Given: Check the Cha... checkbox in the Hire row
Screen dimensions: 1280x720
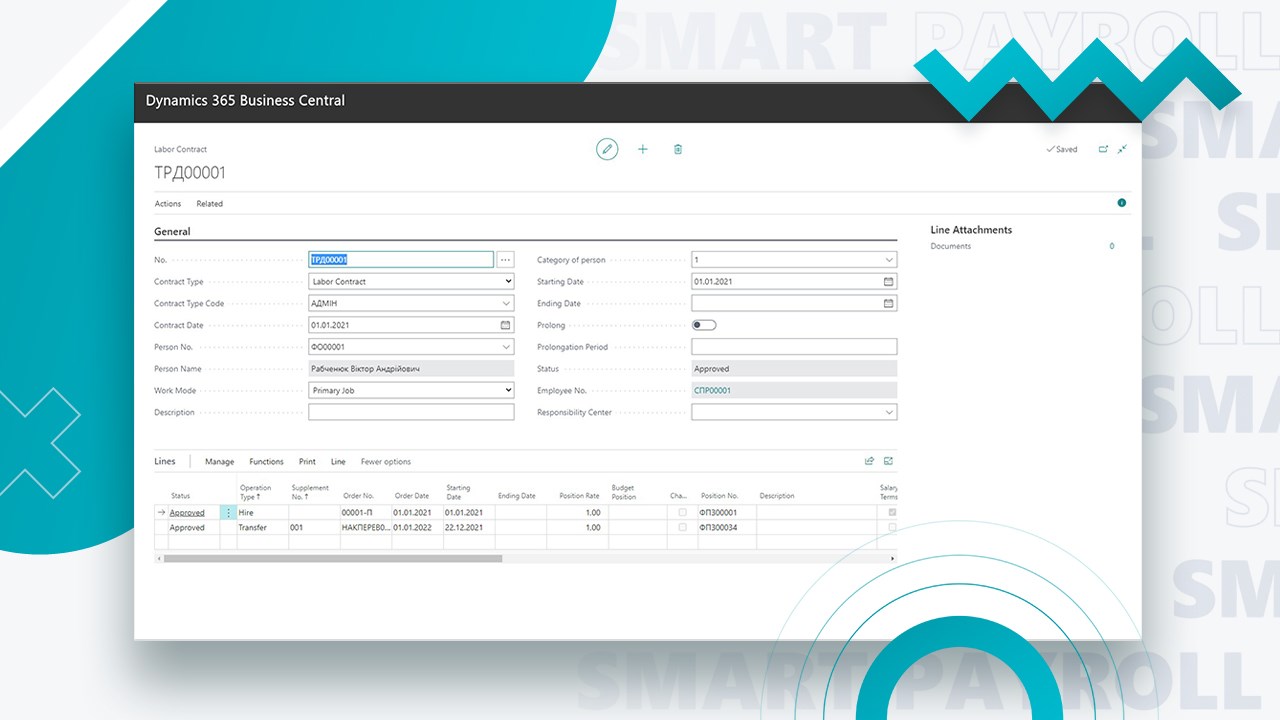Looking at the screenshot, I should (682, 512).
